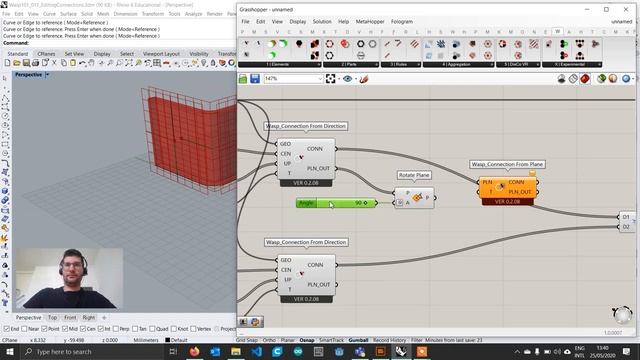Open Visual Studio Code from the taskbar
Image resolution: width=640 pixels, height=360 pixels.
[x=257, y=351]
